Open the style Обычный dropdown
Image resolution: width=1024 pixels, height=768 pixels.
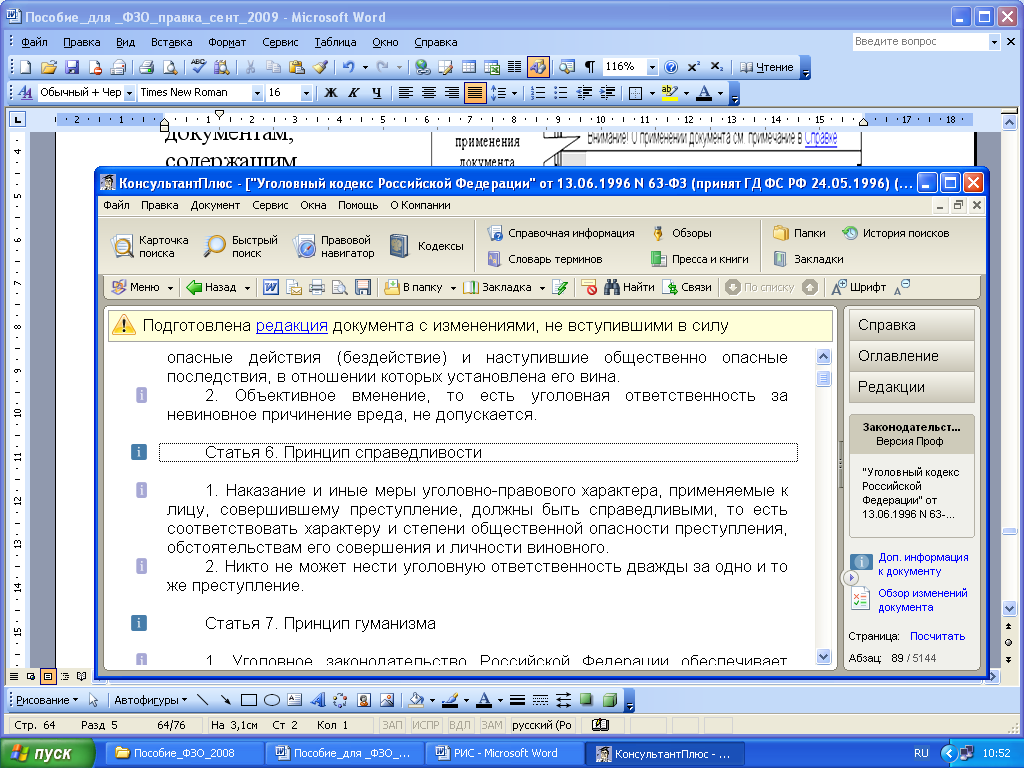pos(129,93)
